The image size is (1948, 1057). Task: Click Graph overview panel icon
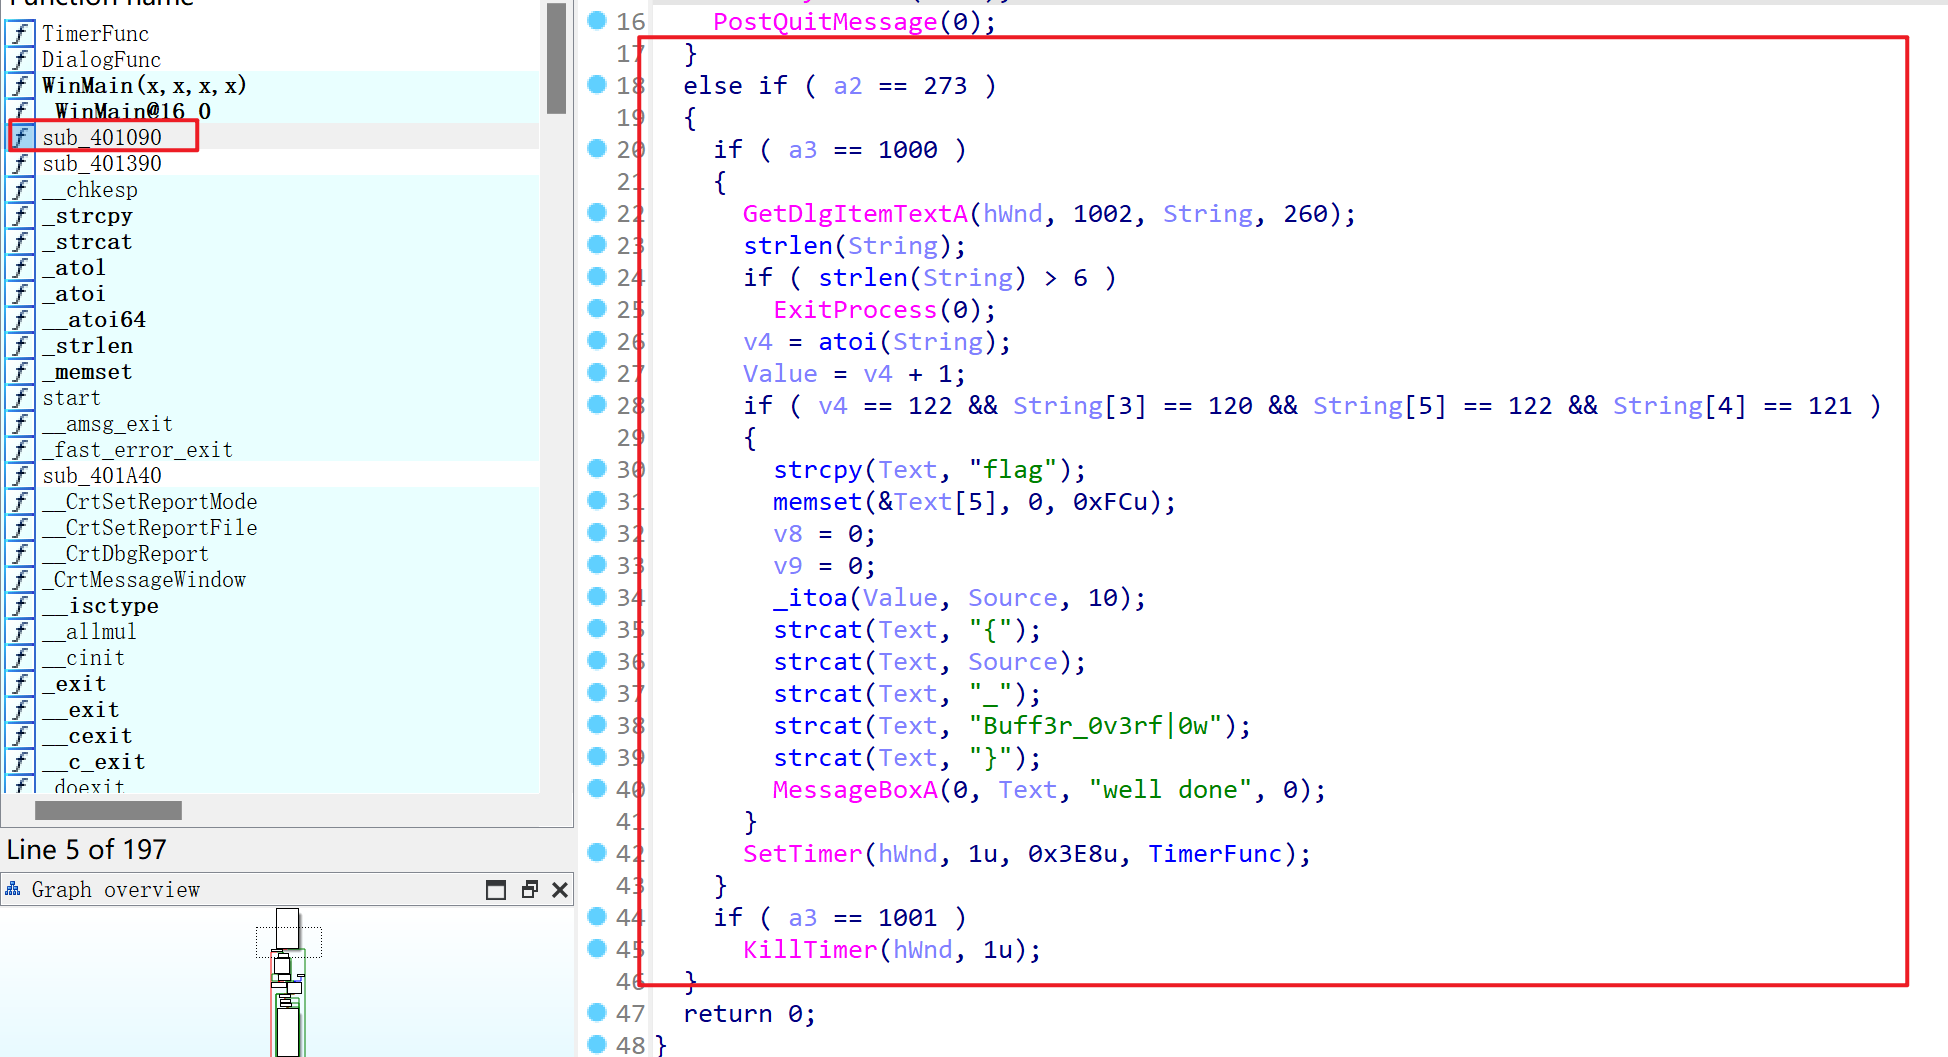pyautogui.click(x=13, y=889)
